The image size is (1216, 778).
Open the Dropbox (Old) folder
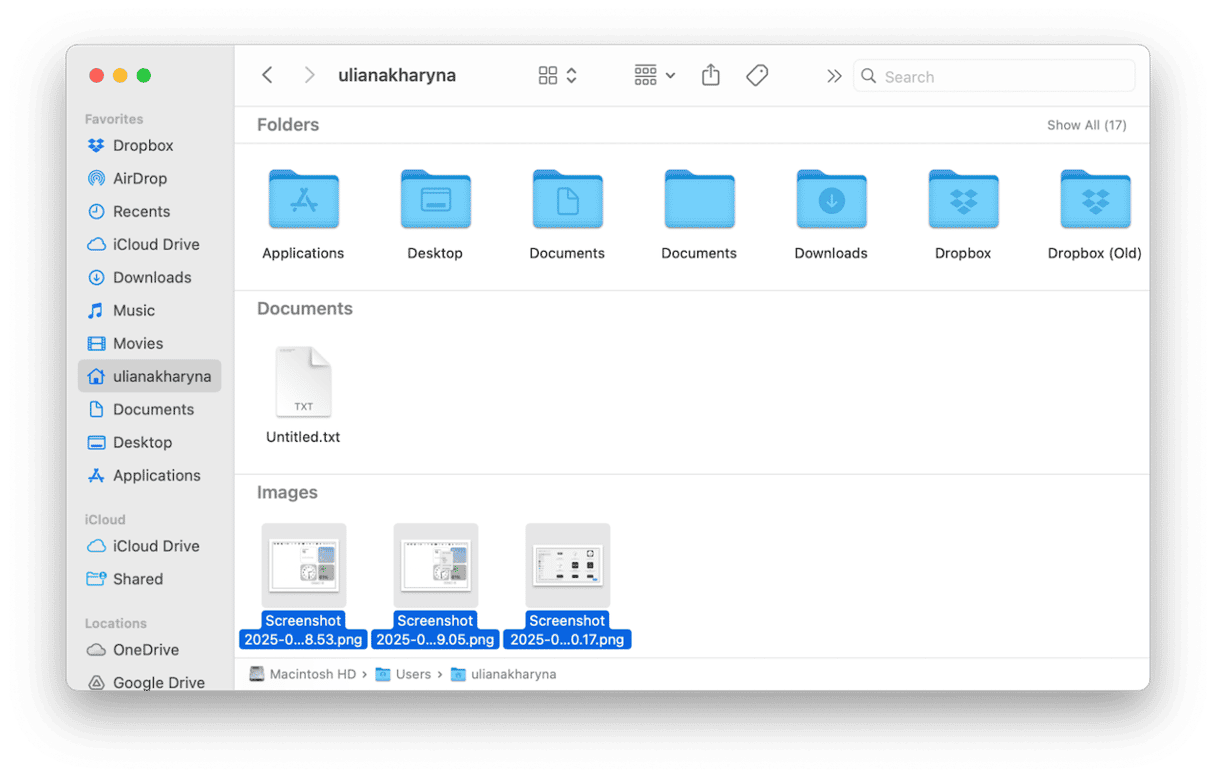click(1094, 200)
